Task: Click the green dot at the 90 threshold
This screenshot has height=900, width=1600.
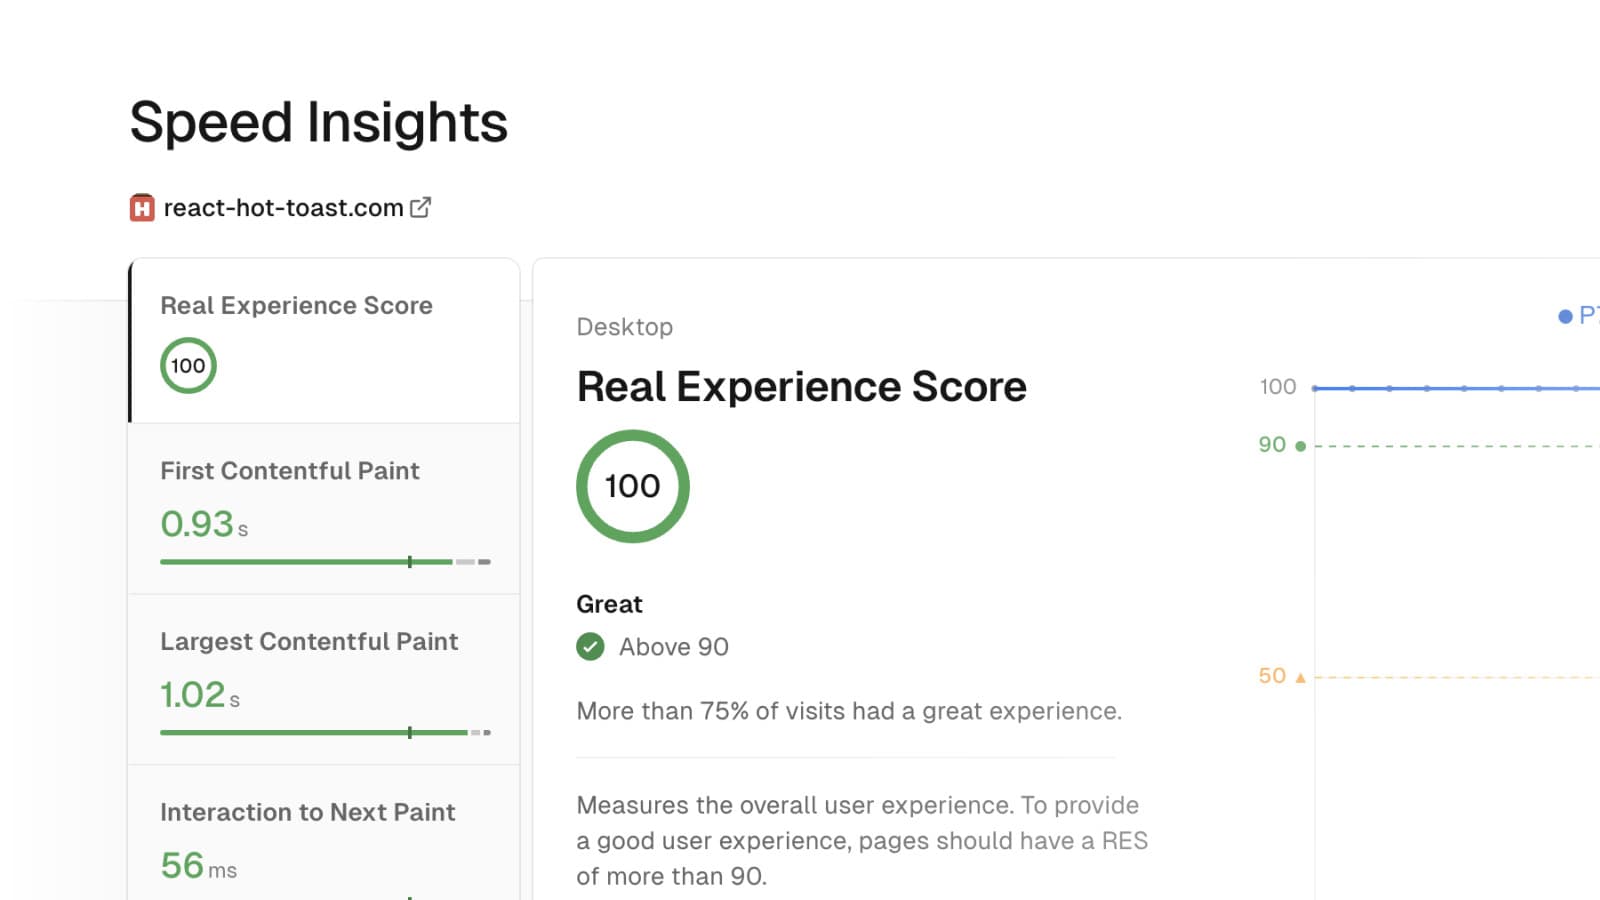Action: coord(1300,446)
